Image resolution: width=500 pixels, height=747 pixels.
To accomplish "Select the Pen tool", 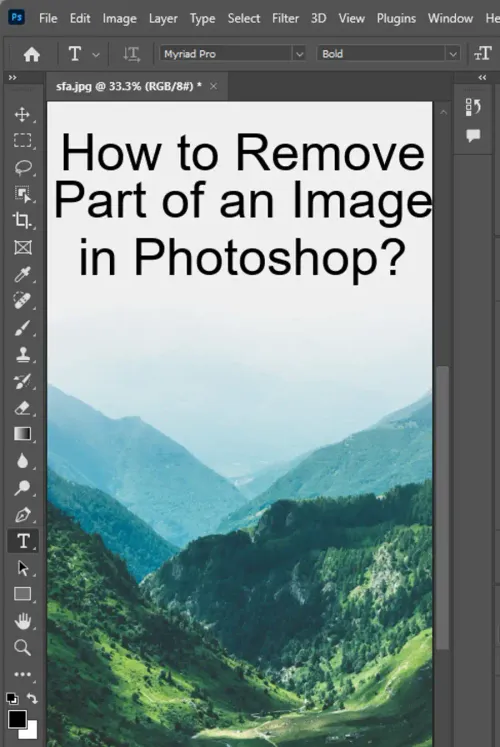I will click(x=22, y=515).
